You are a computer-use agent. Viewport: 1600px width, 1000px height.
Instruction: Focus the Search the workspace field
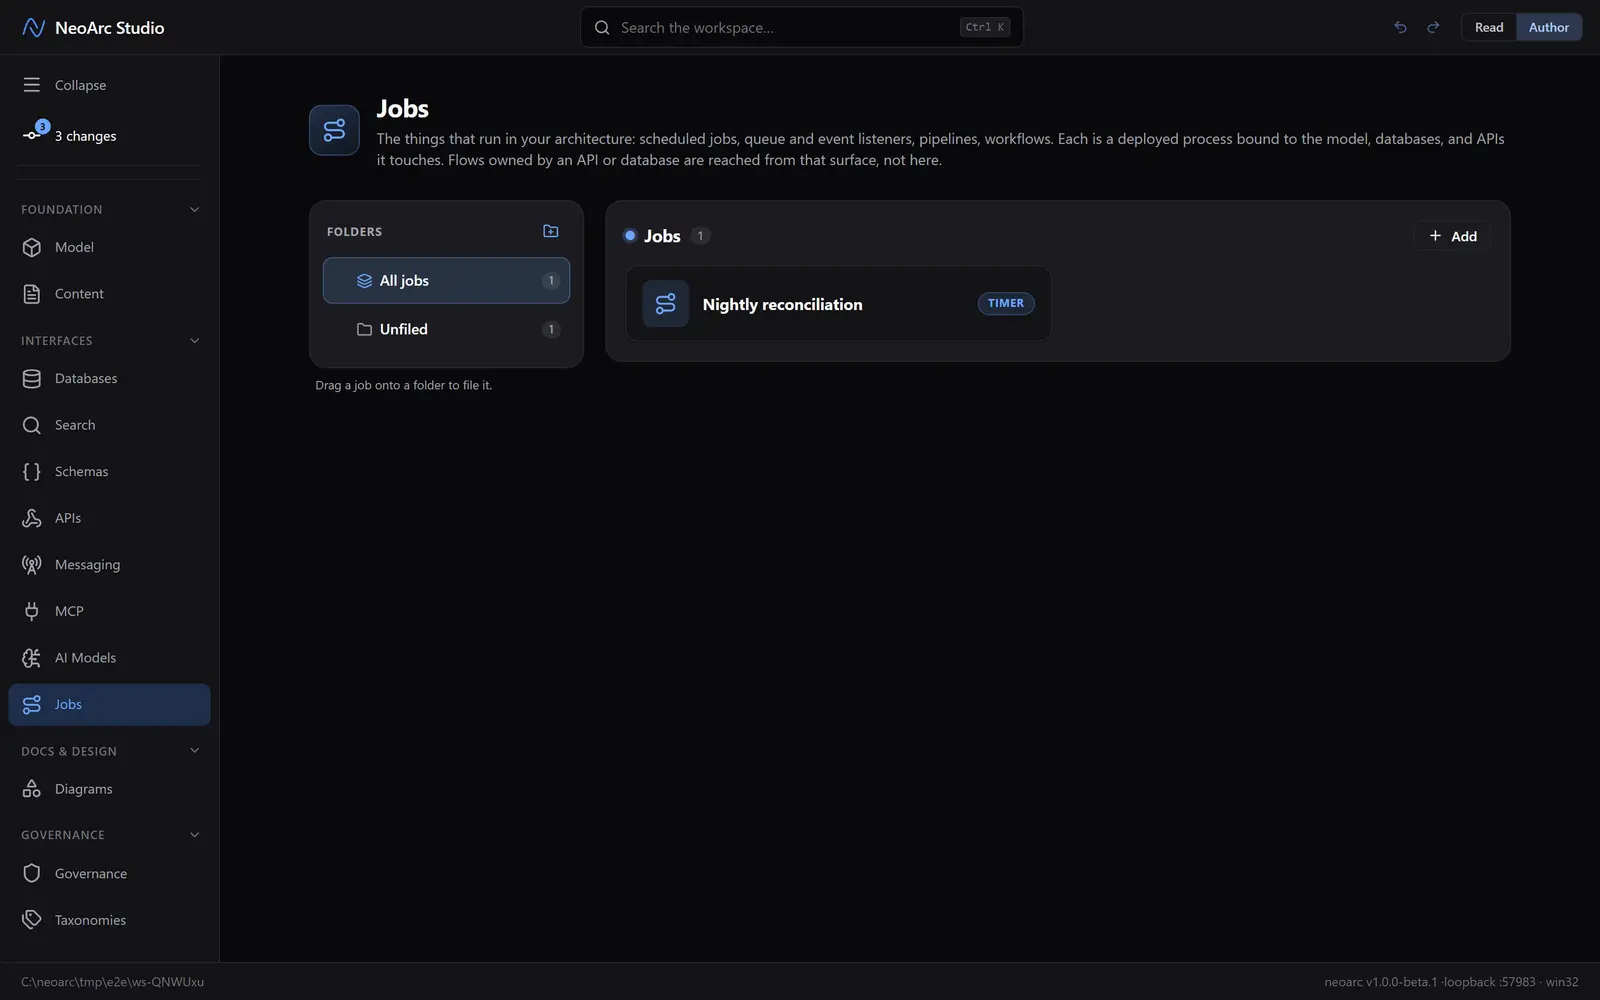802,27
